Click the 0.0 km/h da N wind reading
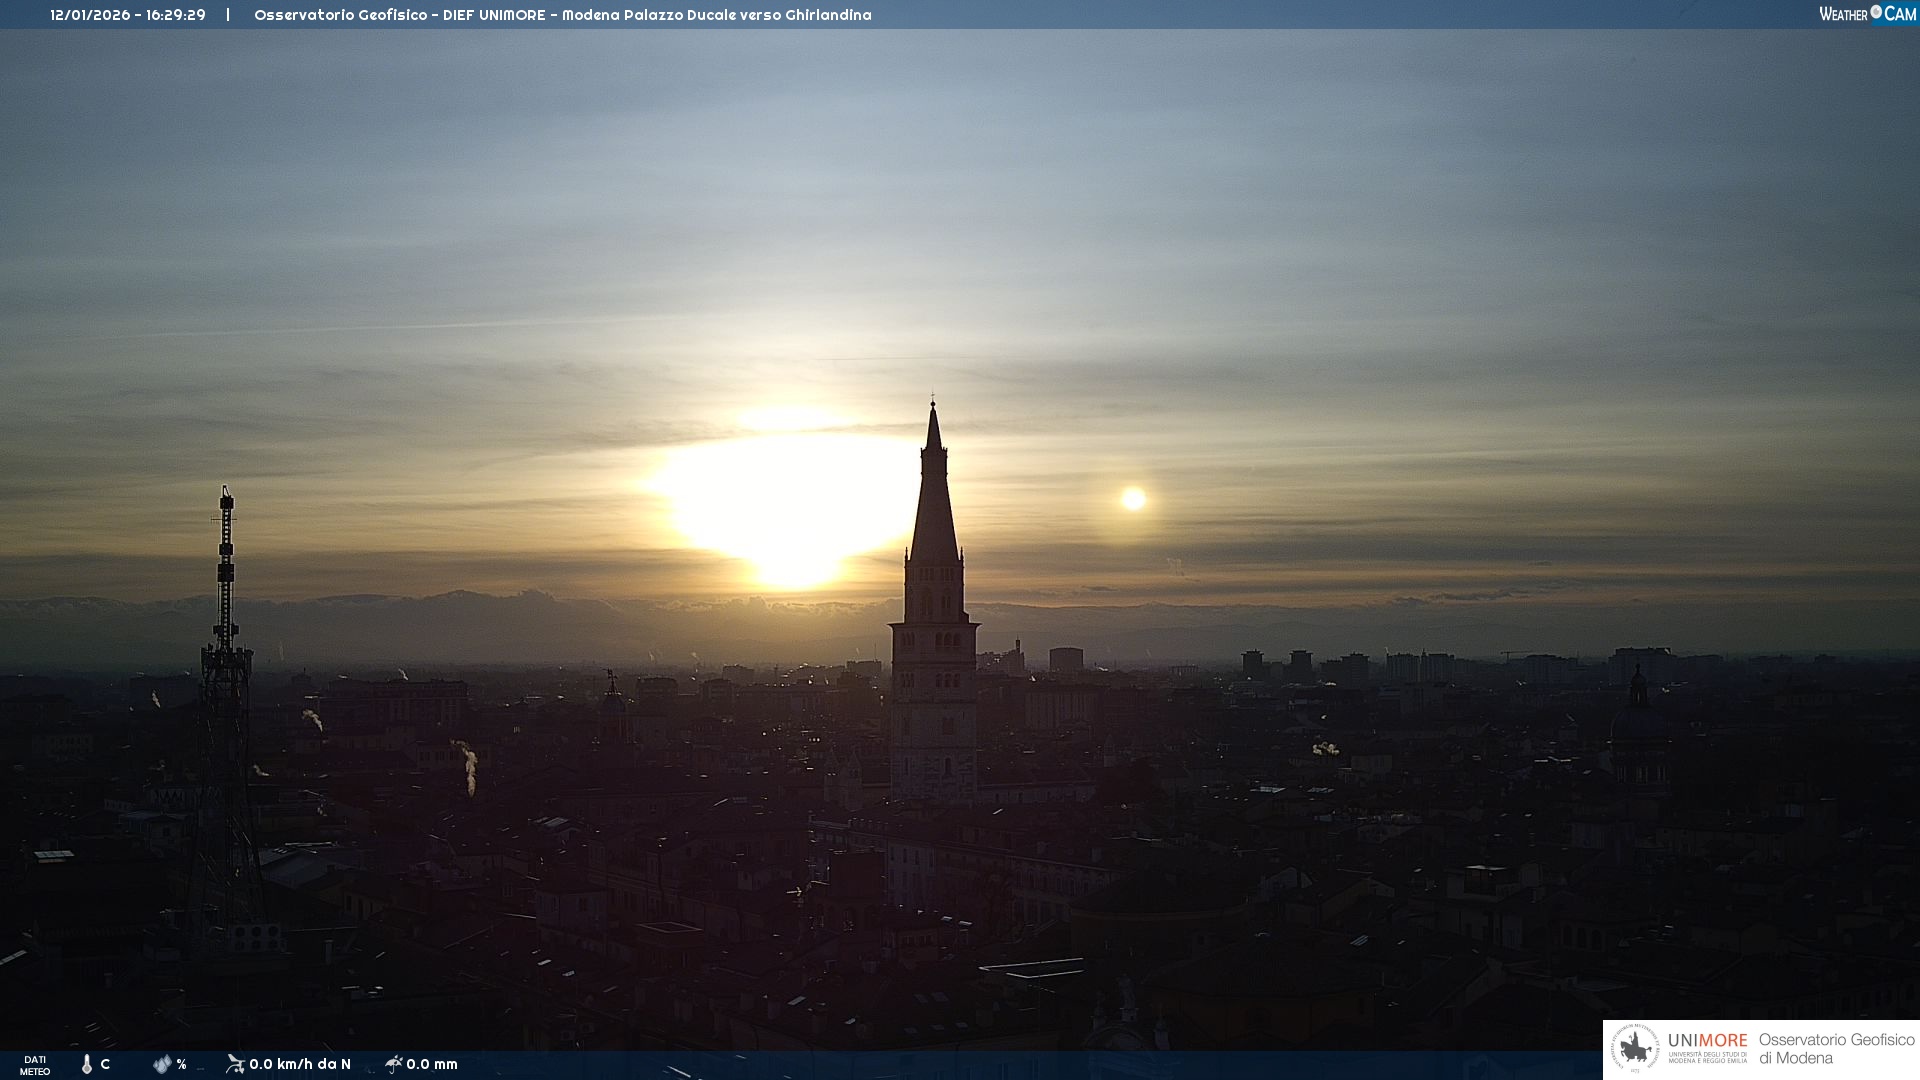The height and width of the screenshot is (1080, 1920). pos(300,1064)
